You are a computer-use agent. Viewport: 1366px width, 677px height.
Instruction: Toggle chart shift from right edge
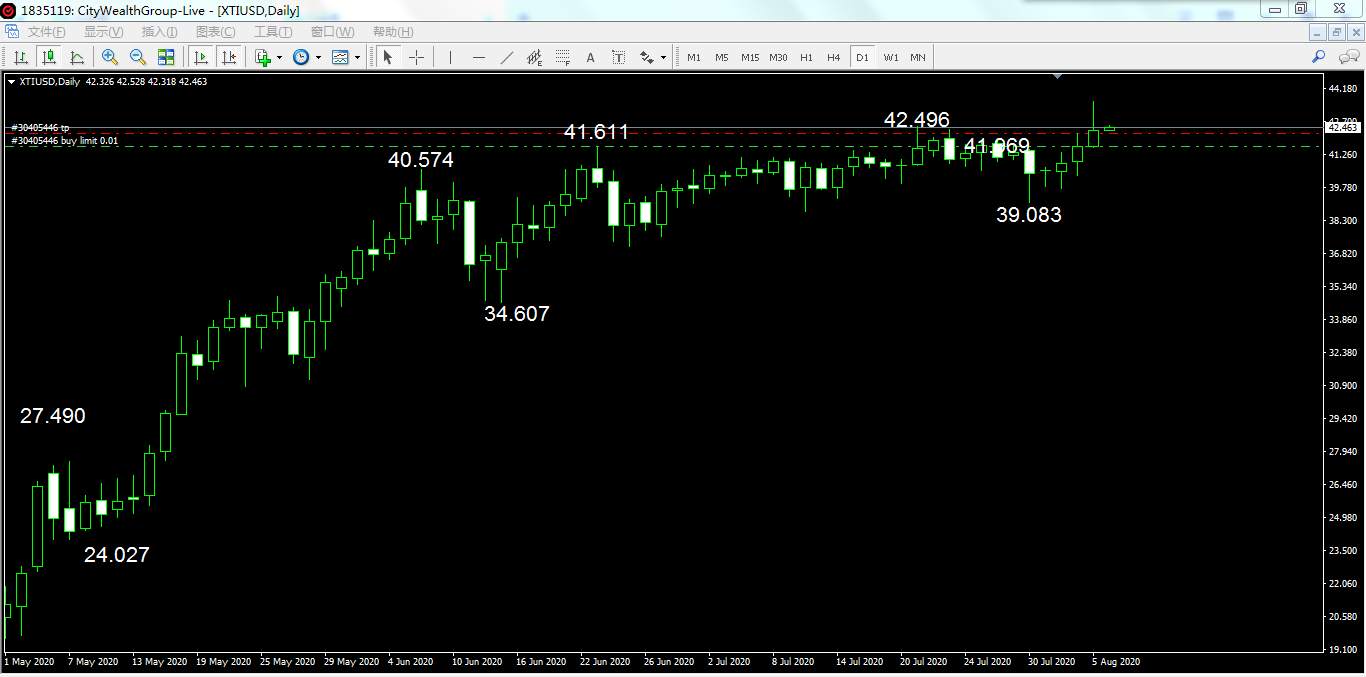tap(229, 57)
